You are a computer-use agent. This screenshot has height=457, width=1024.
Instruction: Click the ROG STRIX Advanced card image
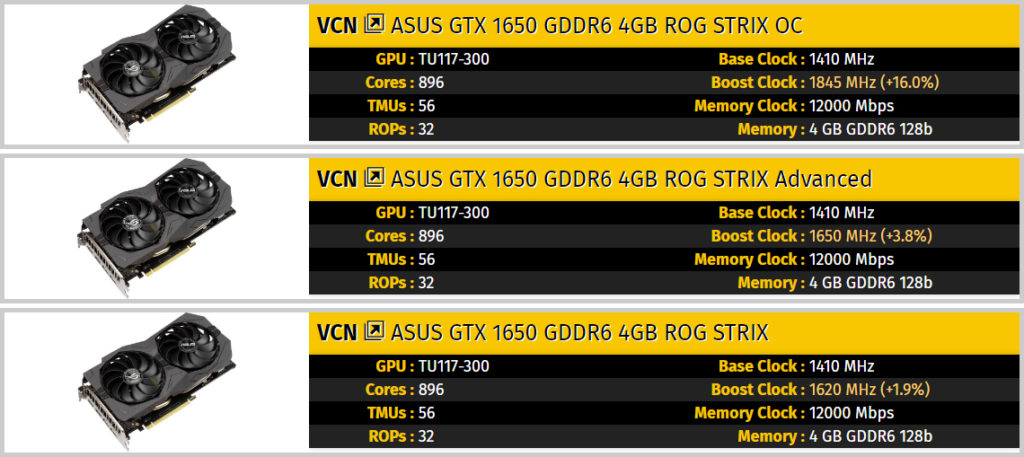pyautogui.click(x=158, y=226)
